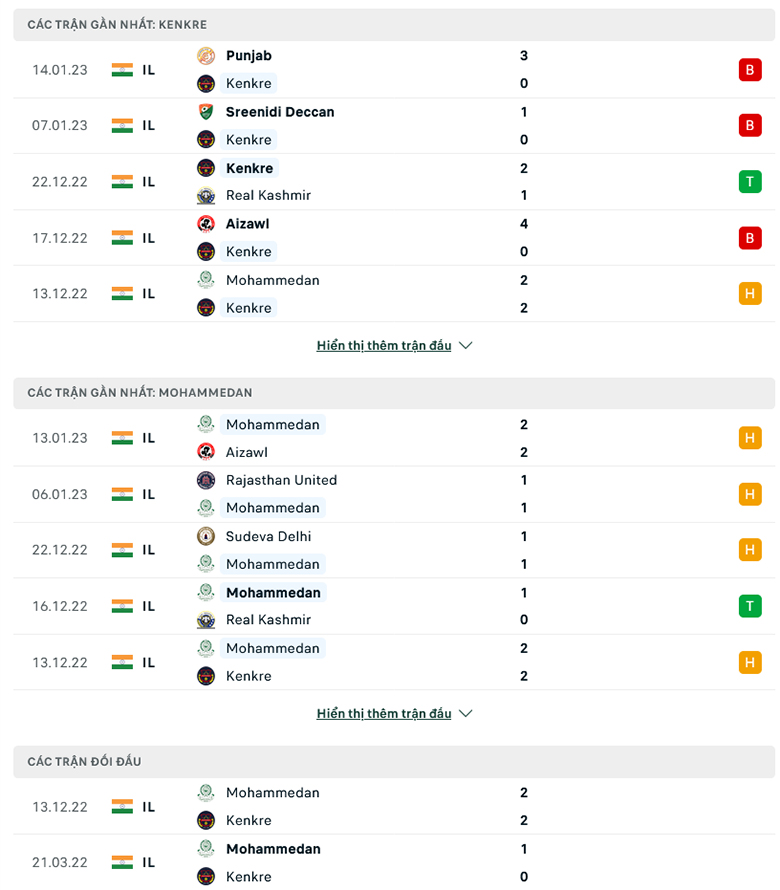Click green T badge for Kenkre vs Real Kashmir

point(750,182)
